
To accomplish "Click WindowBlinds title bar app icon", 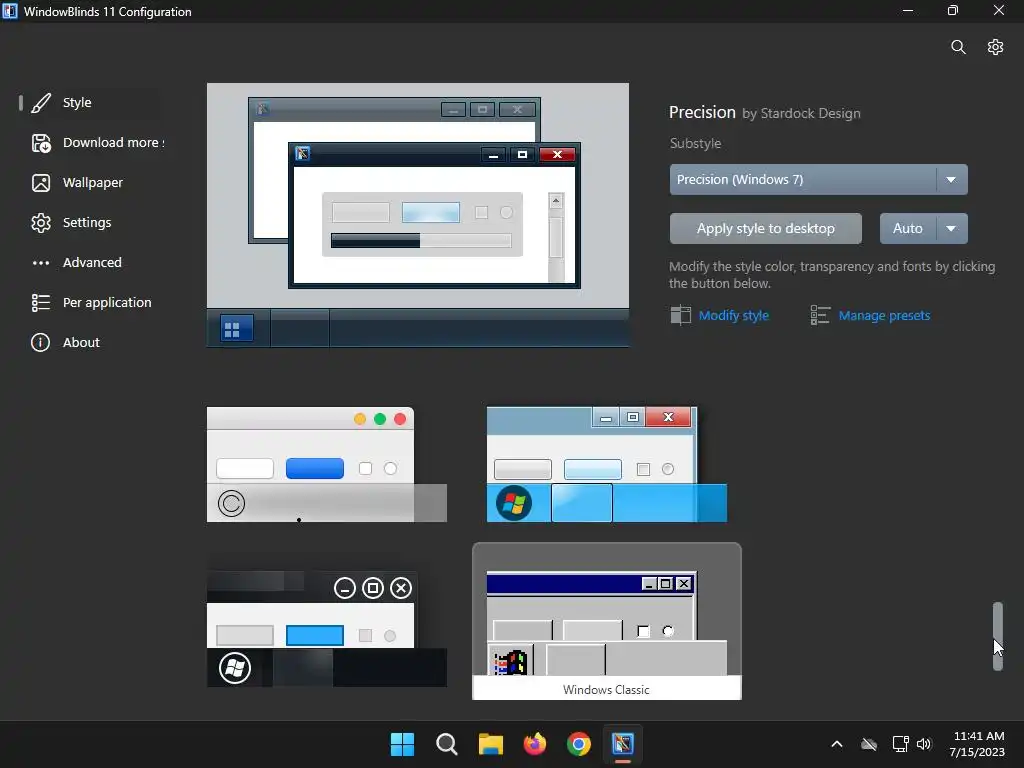I will click(x=10, y=11).
